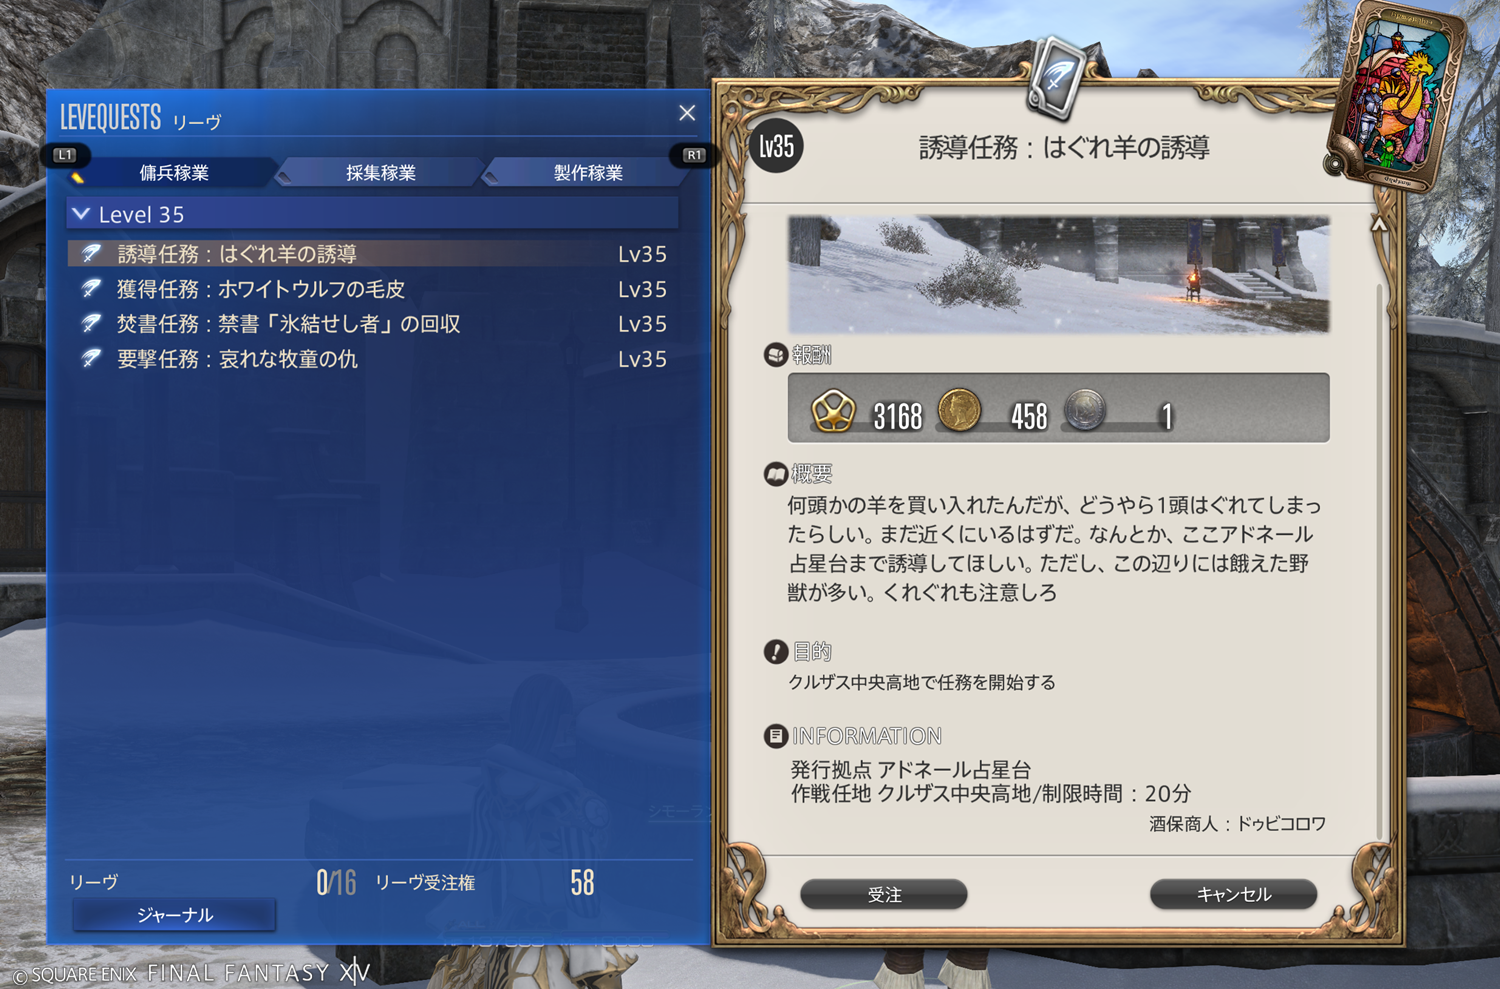Click the feather icon beside 要撃任務

[91, 358]
